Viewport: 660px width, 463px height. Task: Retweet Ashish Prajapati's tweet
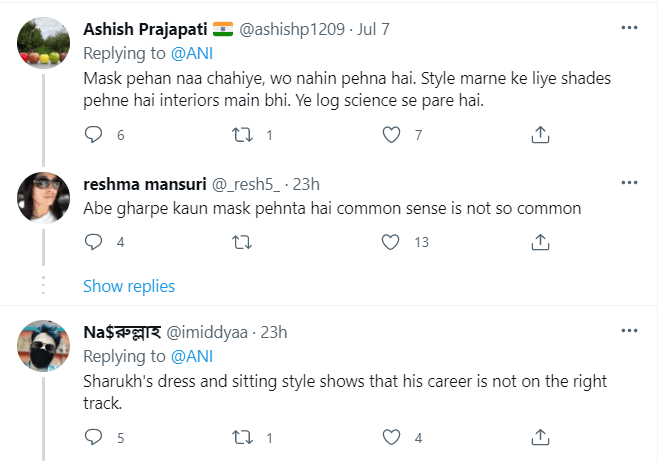point(242,134)
